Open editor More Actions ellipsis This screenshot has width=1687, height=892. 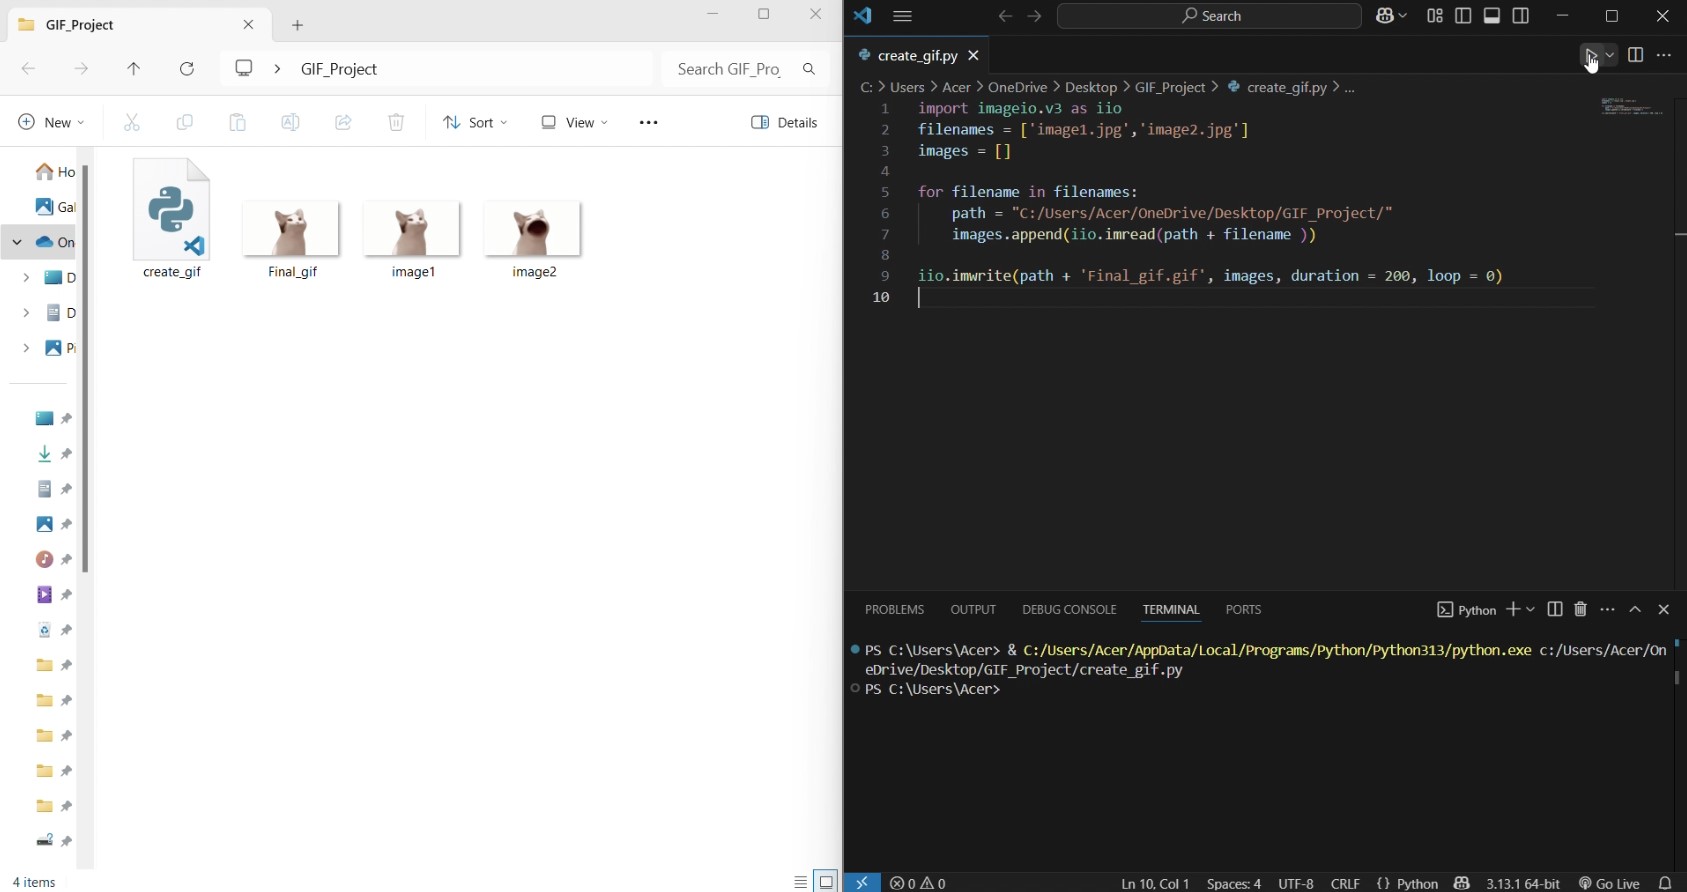click(1664, 55)
